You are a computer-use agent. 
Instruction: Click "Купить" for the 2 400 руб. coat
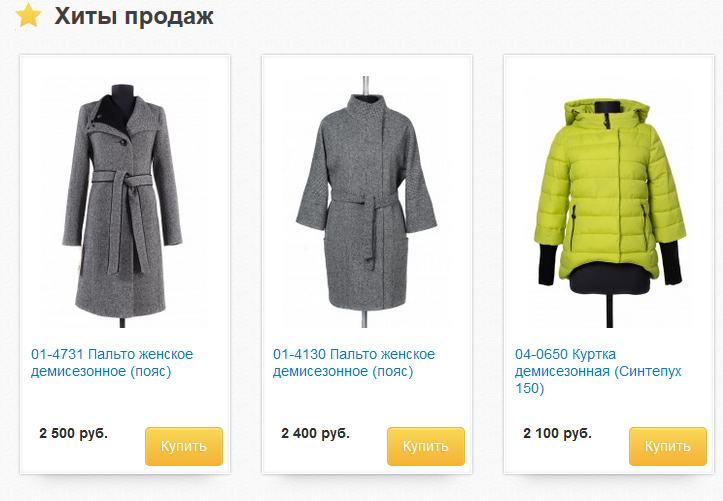pos(426,446)
